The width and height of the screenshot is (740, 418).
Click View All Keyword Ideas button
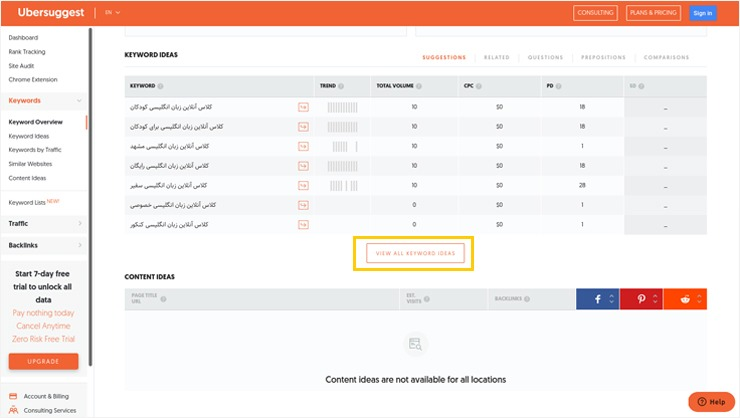415,253
